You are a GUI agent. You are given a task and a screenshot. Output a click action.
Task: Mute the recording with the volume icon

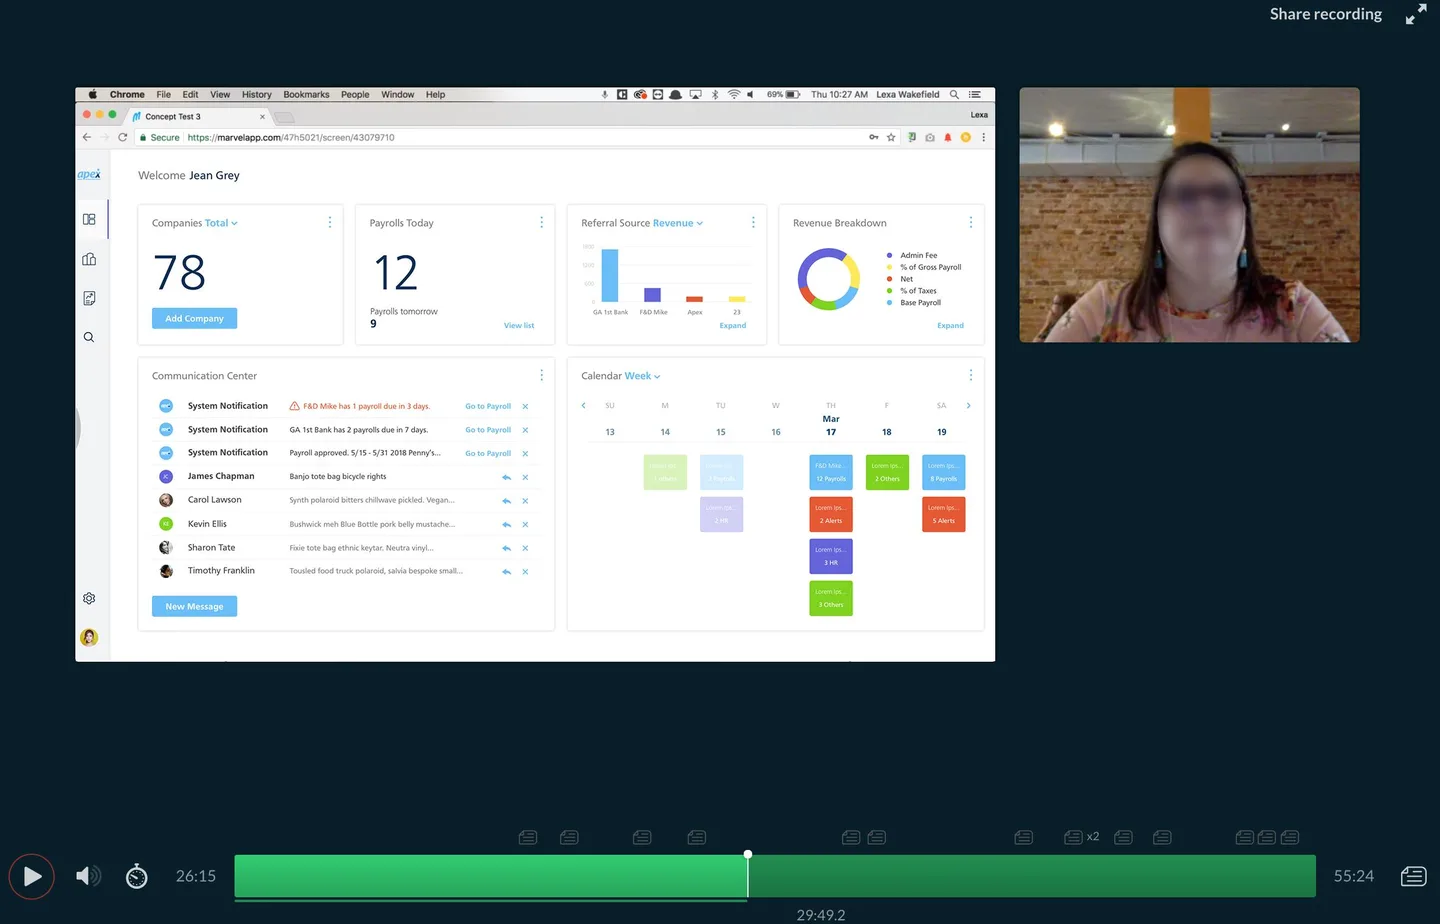point(88,876)
